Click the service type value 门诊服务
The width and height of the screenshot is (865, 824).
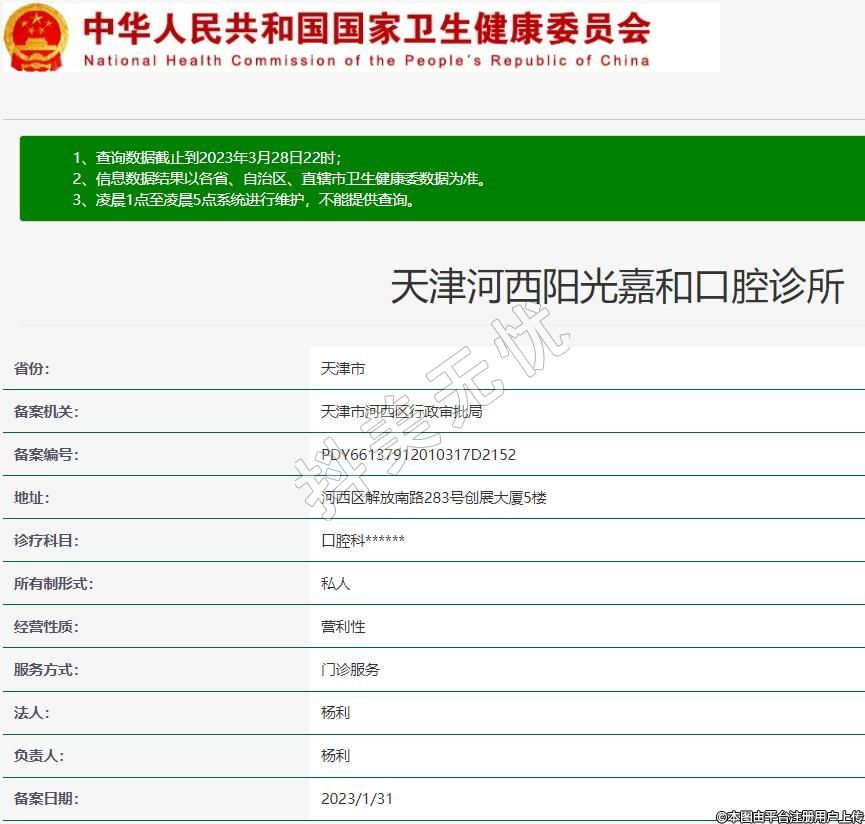pyautogui.click(x=350, y=670)
